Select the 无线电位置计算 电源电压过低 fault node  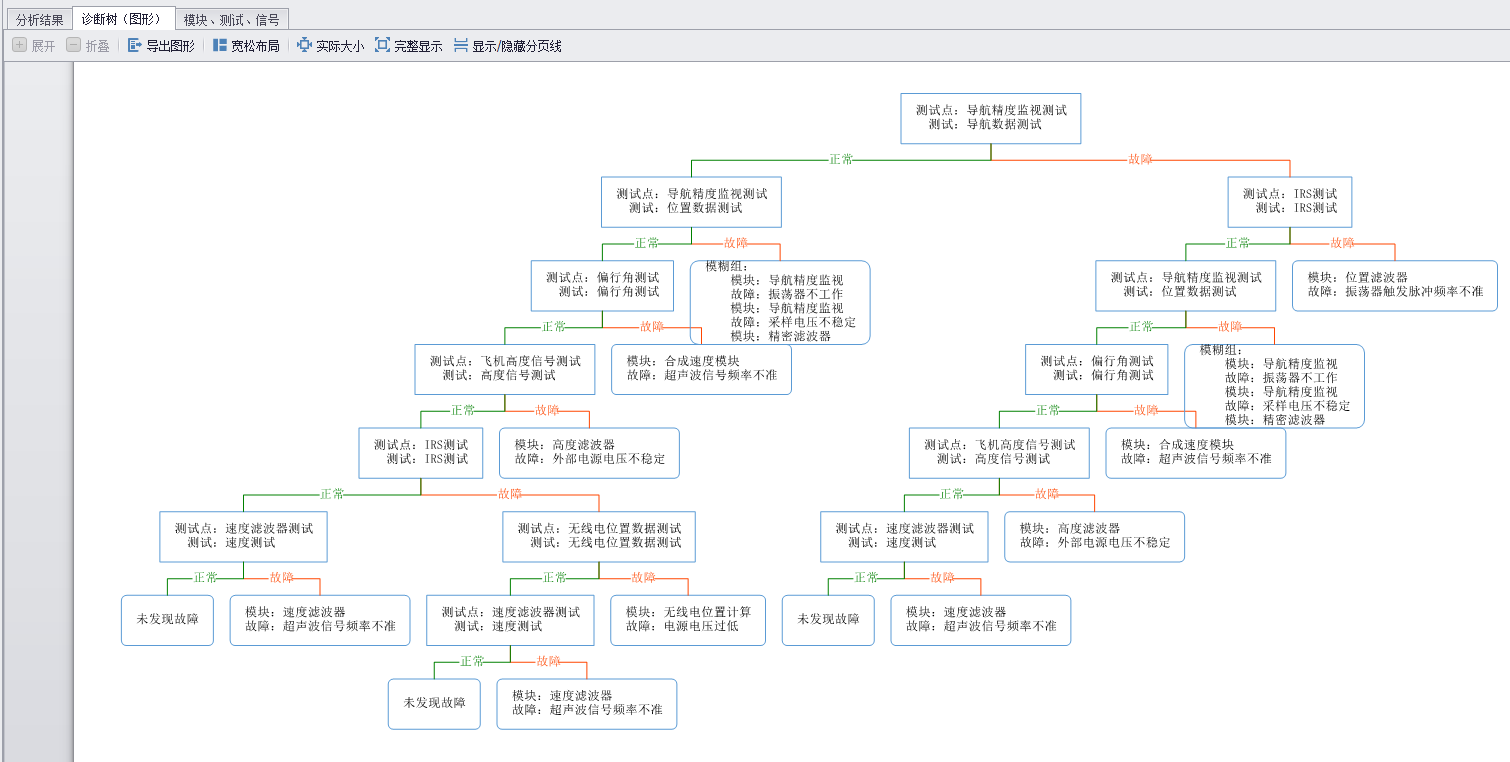pyautogui.click(x=688, y=620)
